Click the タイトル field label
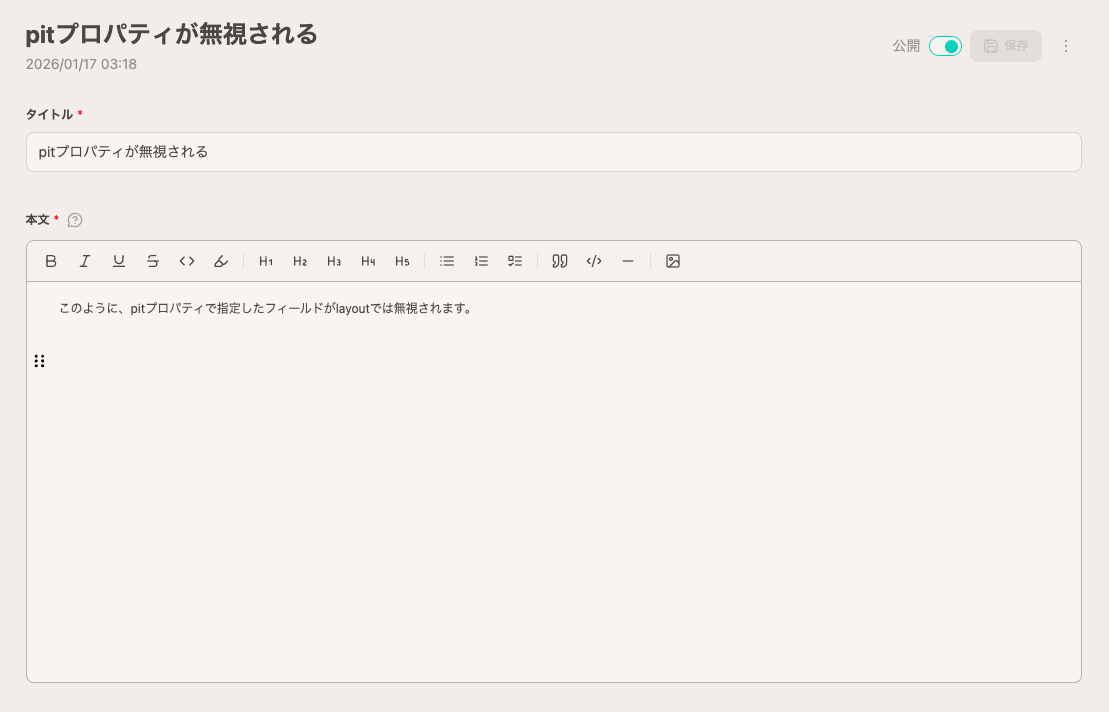Screen dimensions: 1109x712 (50, 114)
